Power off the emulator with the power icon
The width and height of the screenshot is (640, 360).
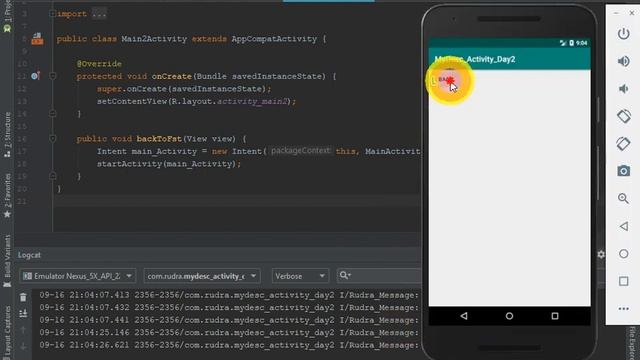coord(623,33)
